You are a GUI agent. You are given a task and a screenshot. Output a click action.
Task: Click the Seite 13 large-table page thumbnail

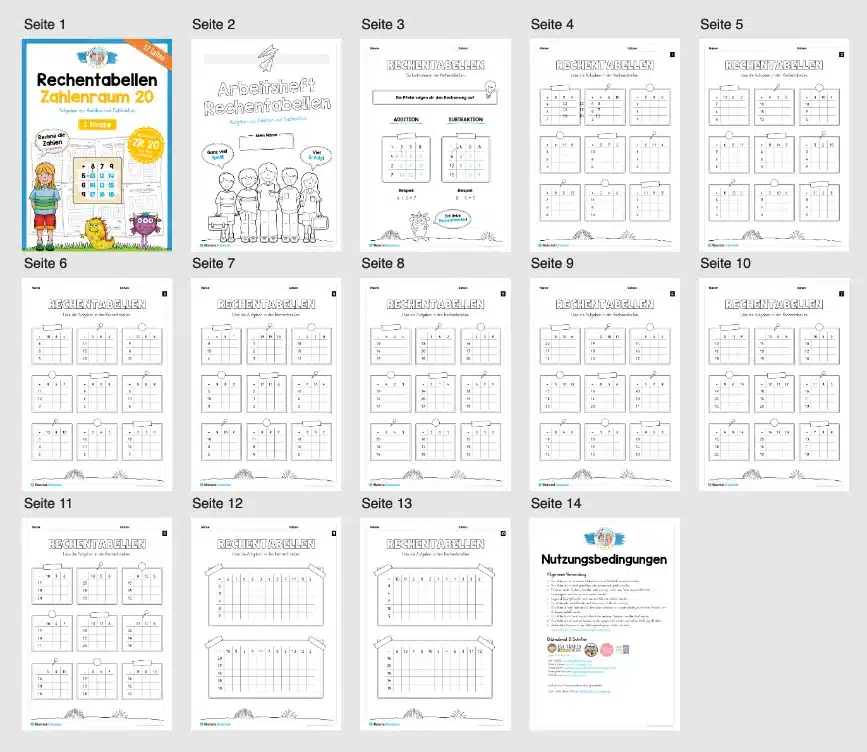pyautogui.click(x=436, y=624)
